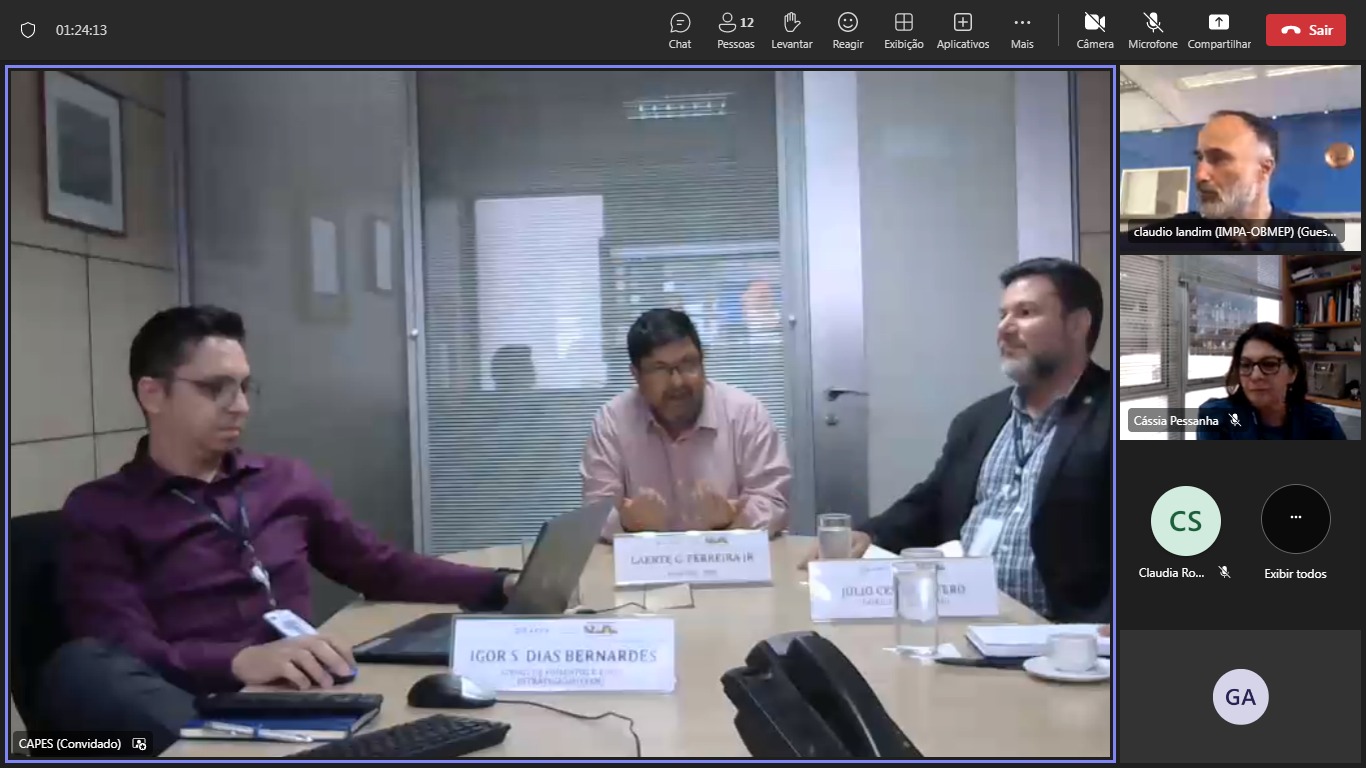Click the shield security icon

point(28,30)
